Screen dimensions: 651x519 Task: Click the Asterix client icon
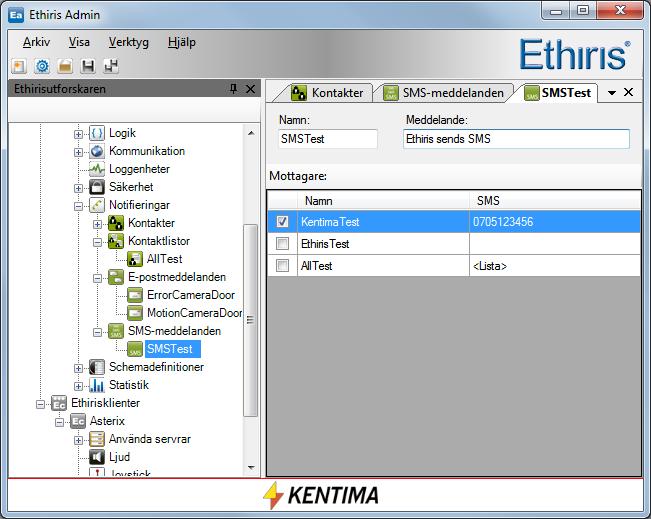pyautogui.click(x=78, y=421)
